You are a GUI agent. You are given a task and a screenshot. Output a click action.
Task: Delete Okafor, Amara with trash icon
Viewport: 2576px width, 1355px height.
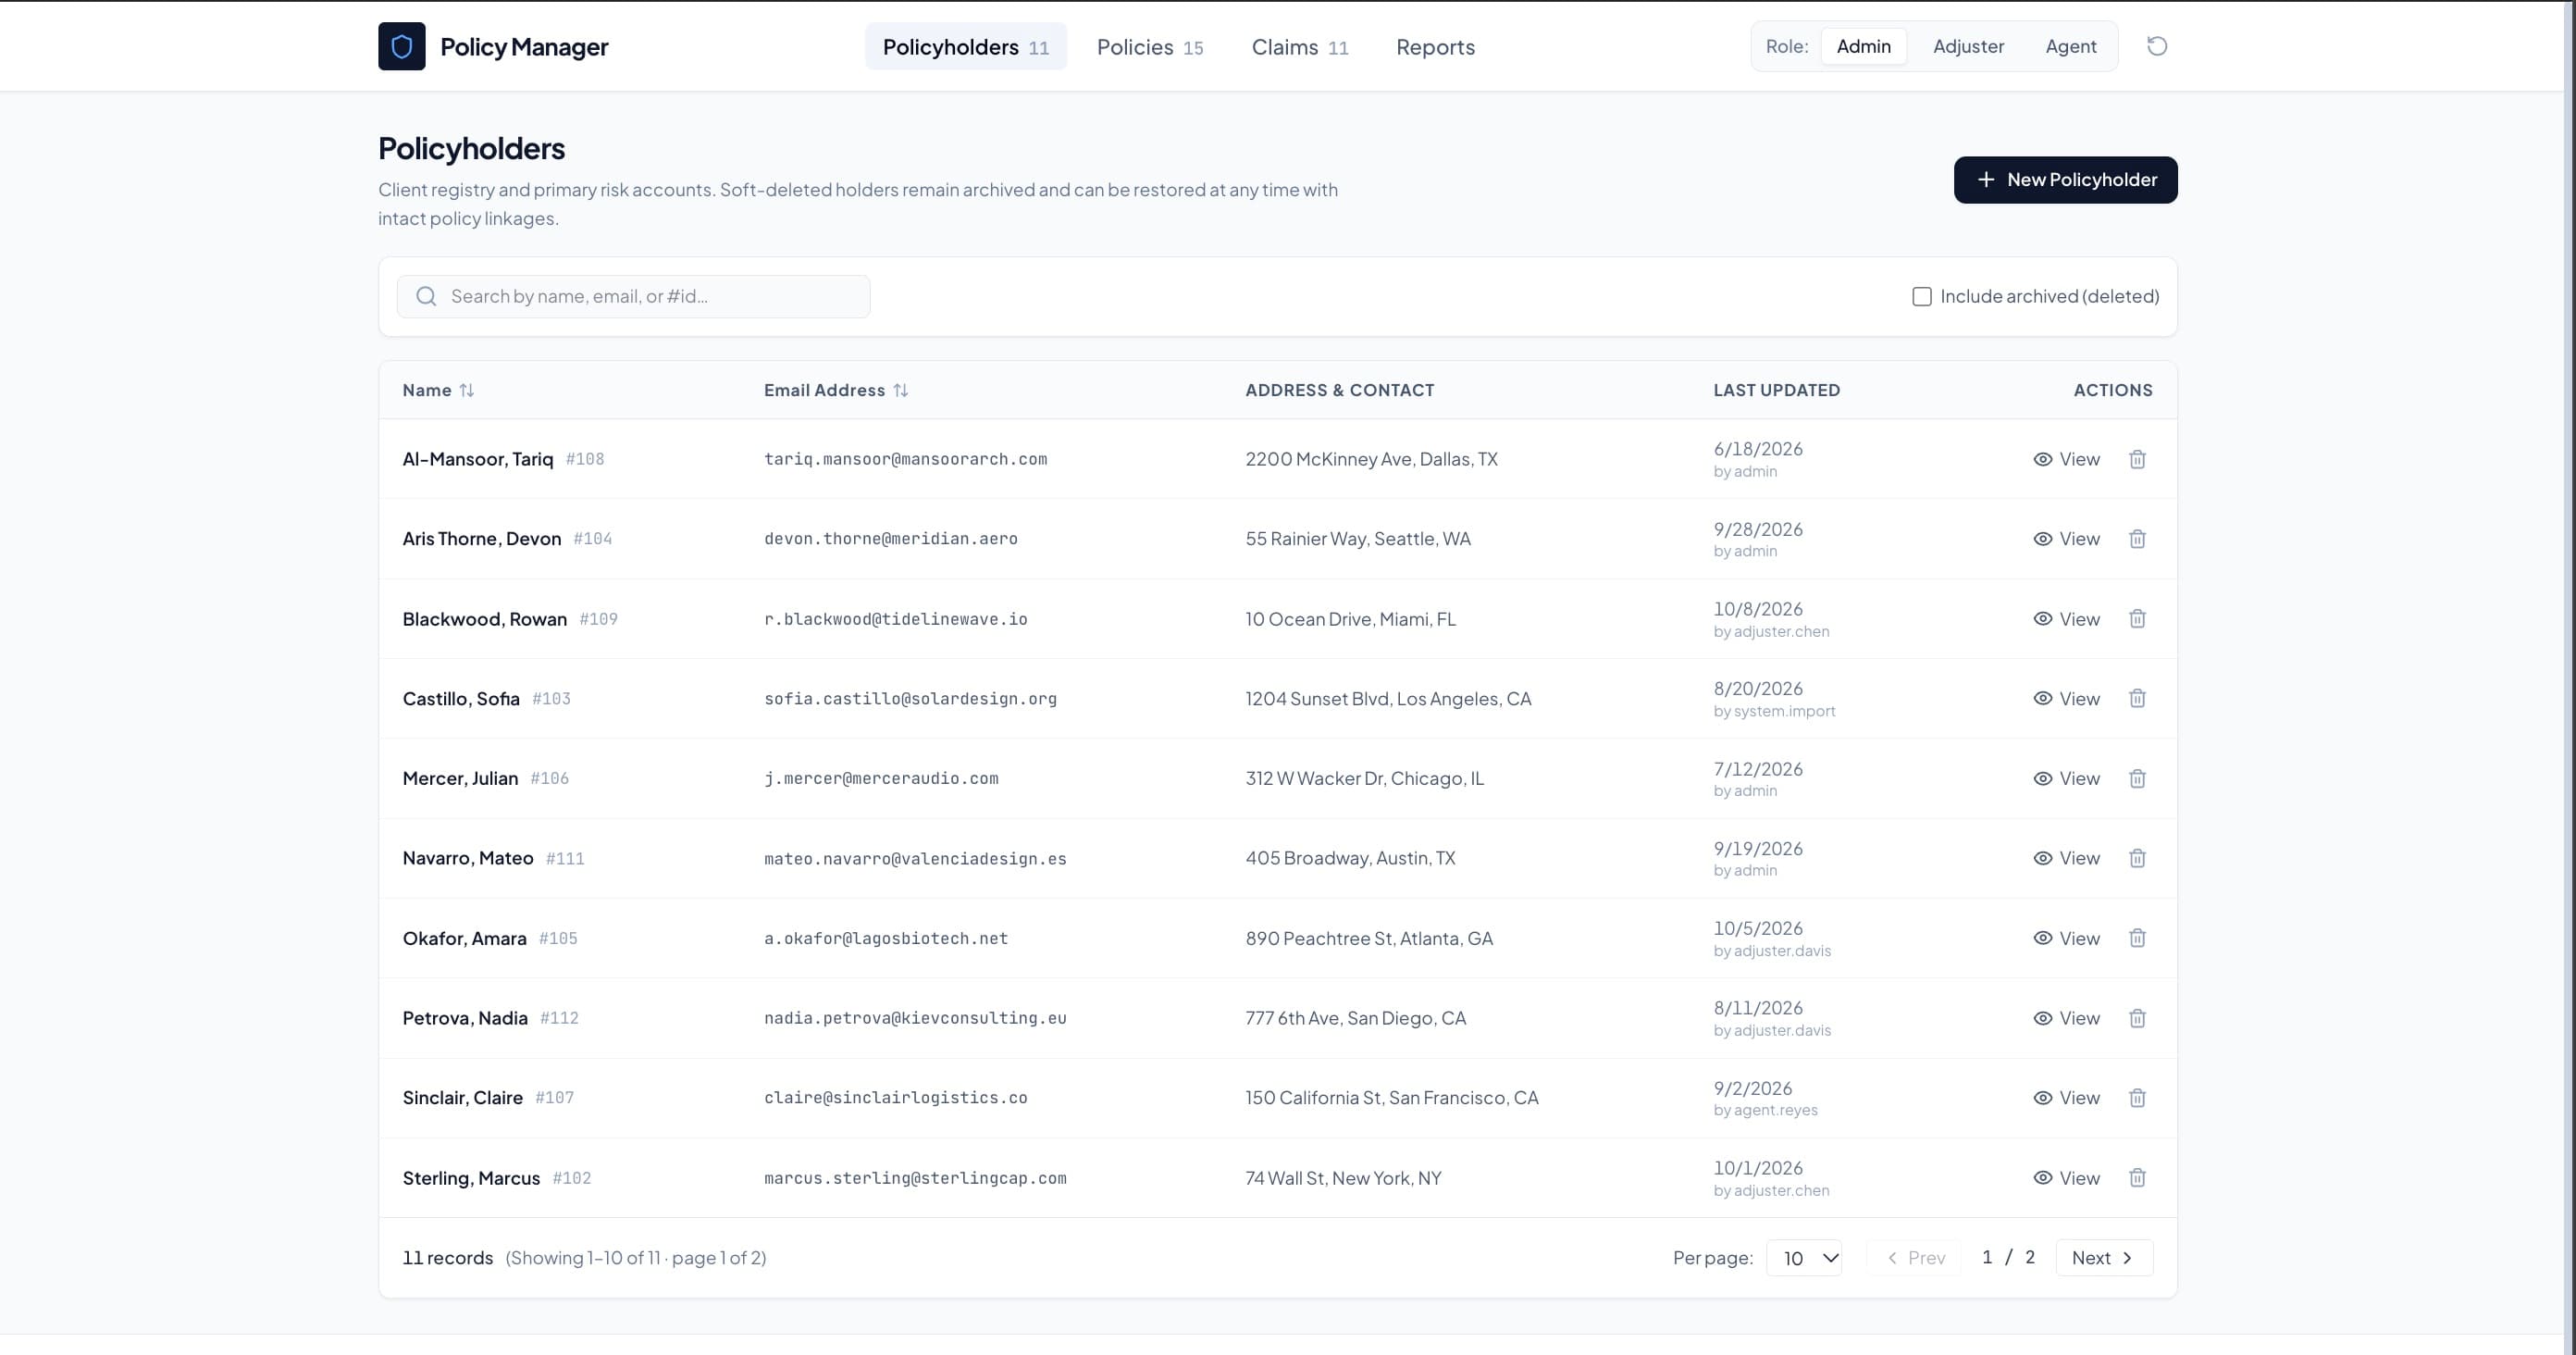2137,938
